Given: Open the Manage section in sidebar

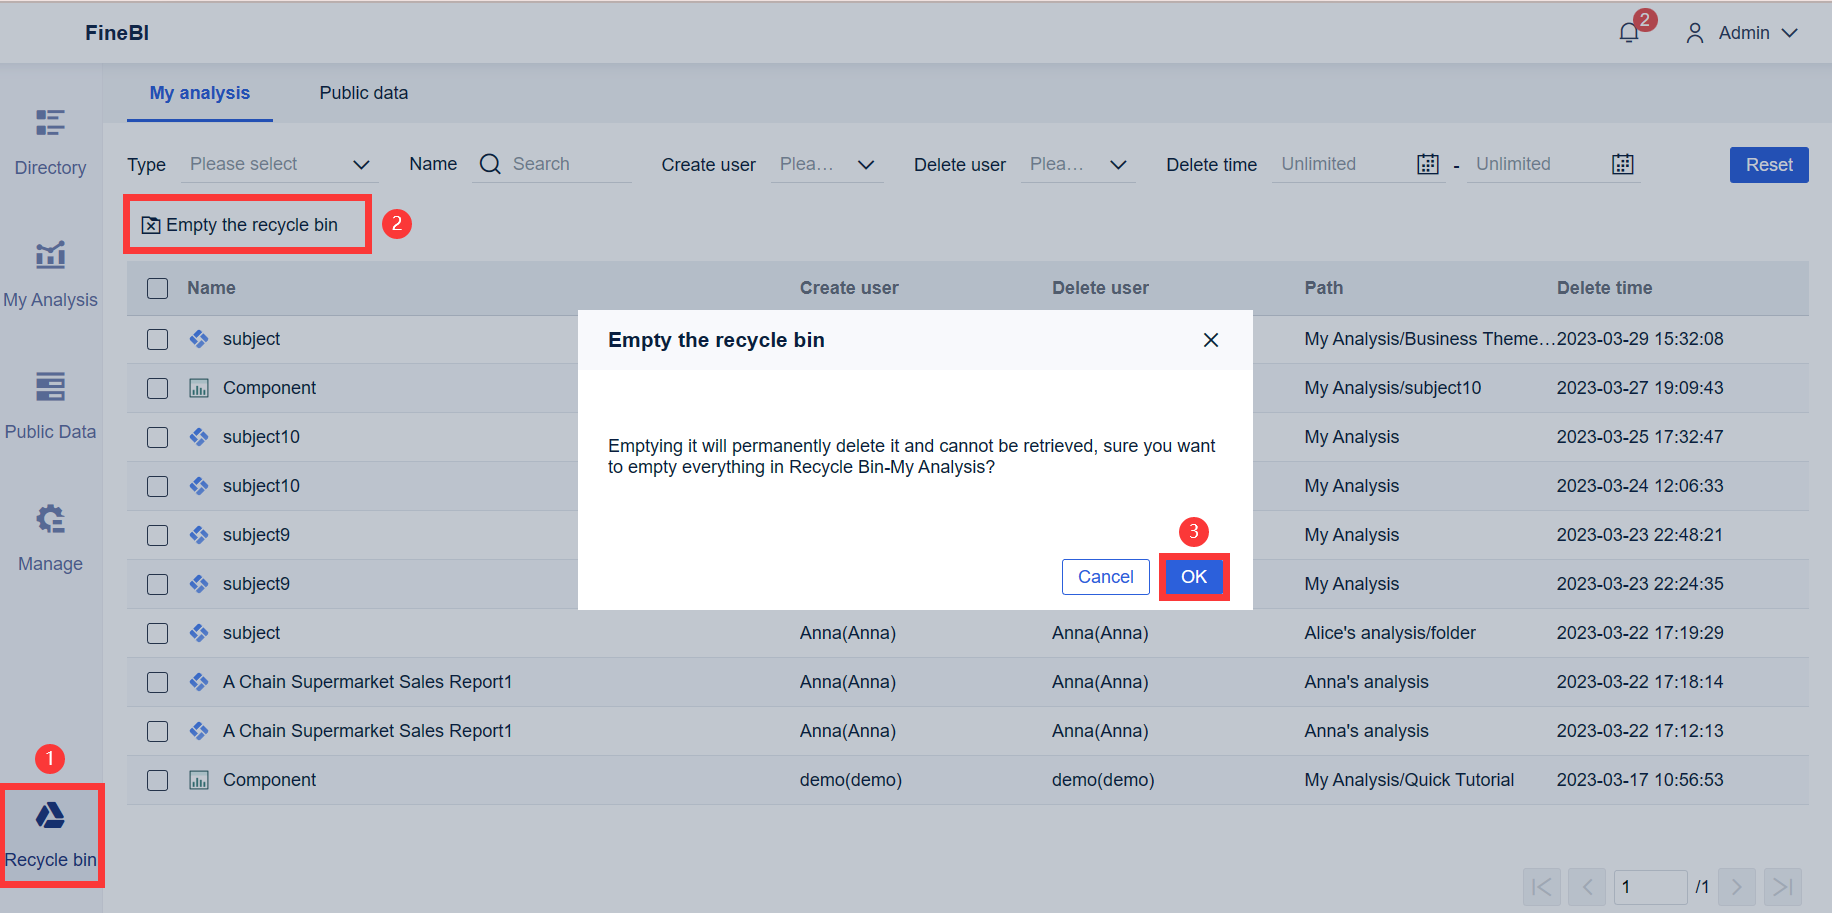Looking at the screenshot, I should tap(49, 536).
